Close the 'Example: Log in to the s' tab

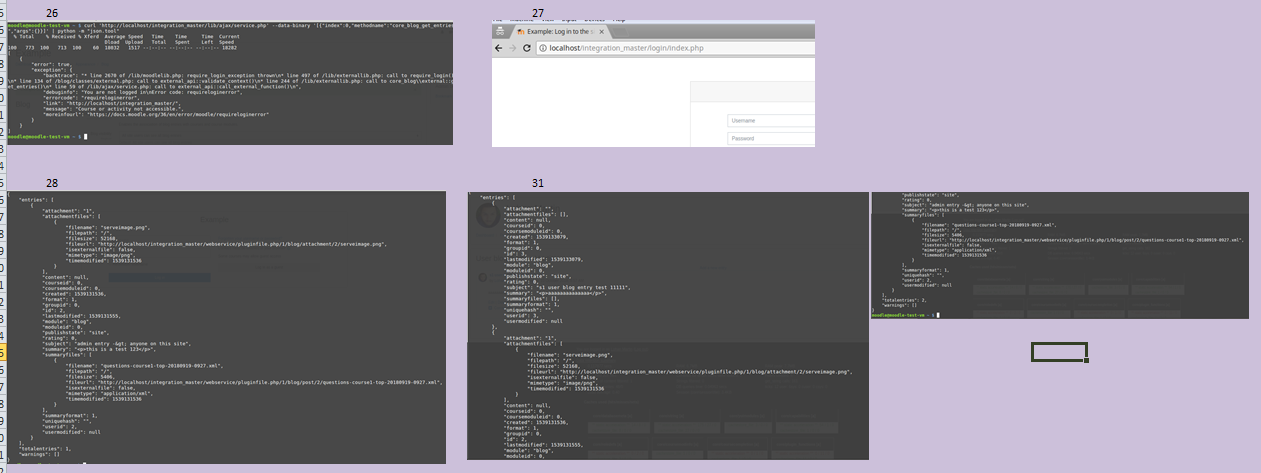click(602, 32)
